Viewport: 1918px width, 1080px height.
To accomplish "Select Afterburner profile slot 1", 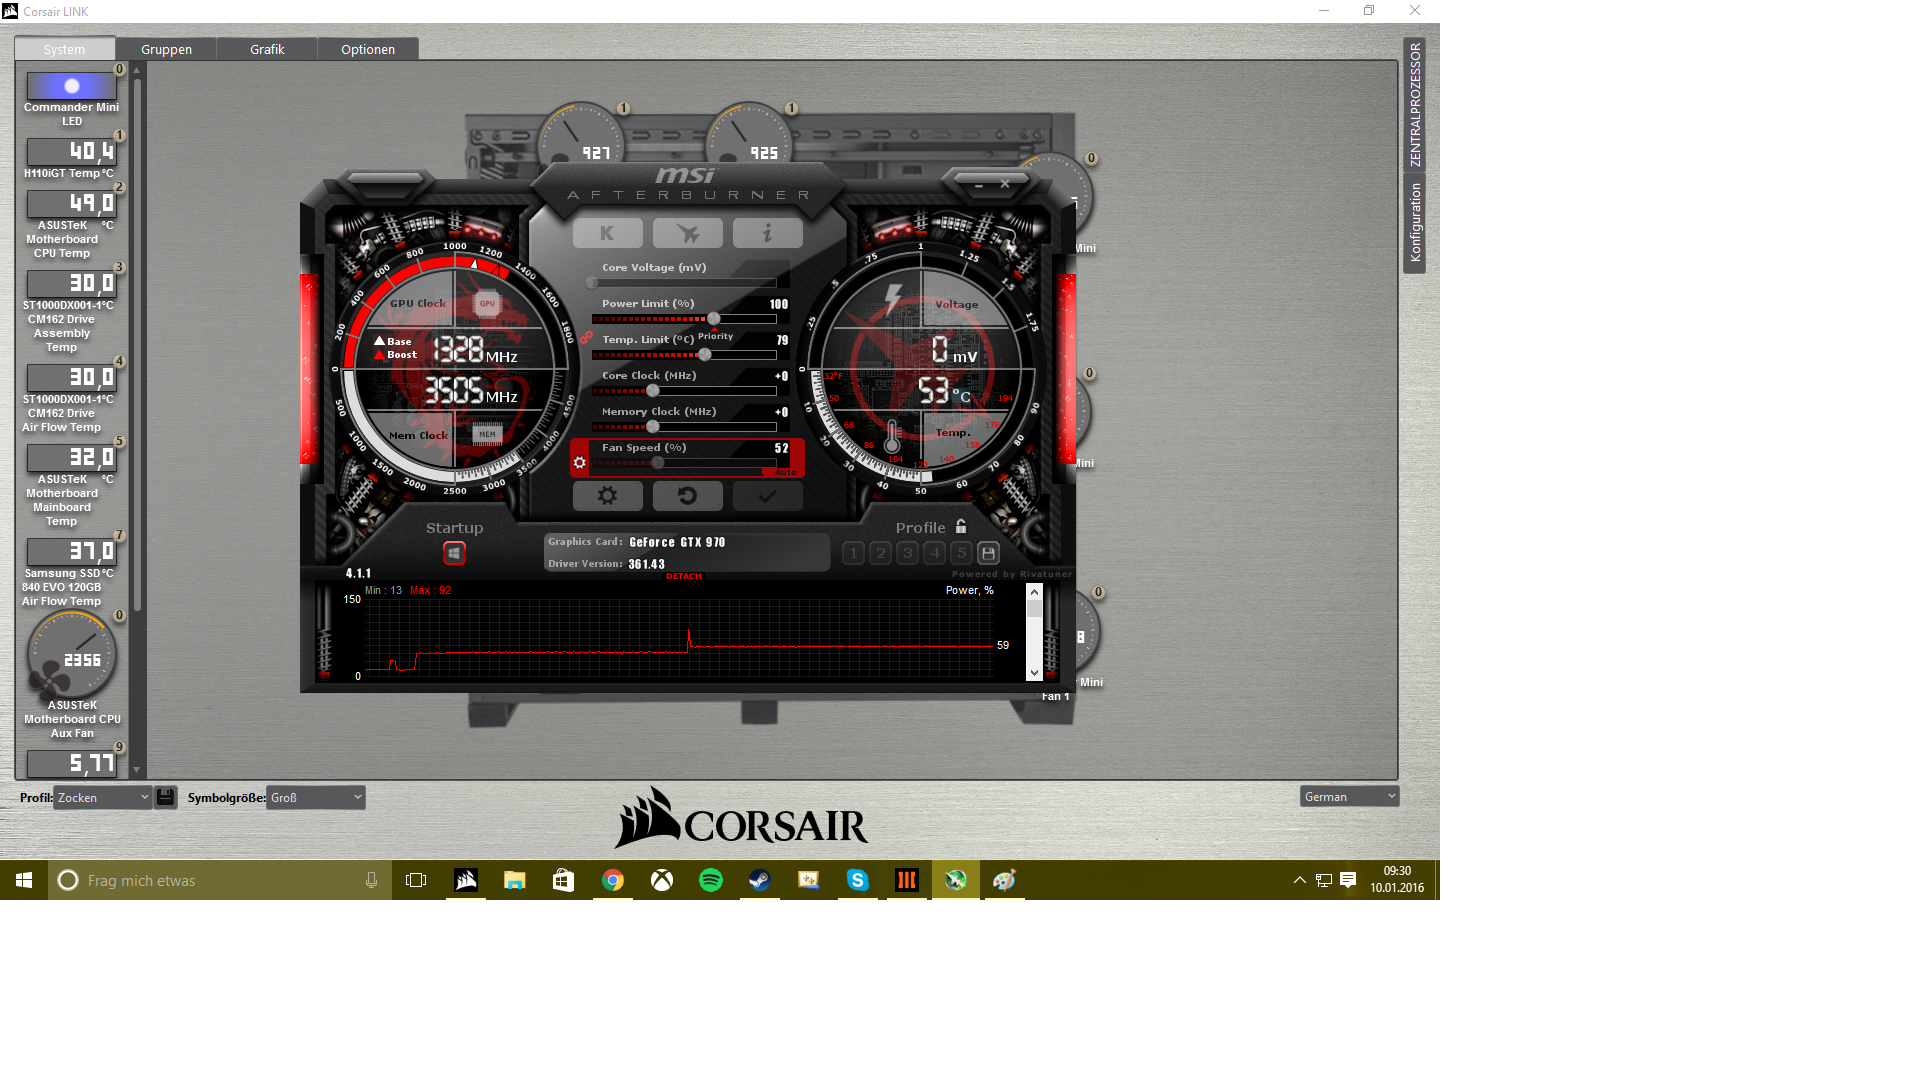I will coord(853,553).
